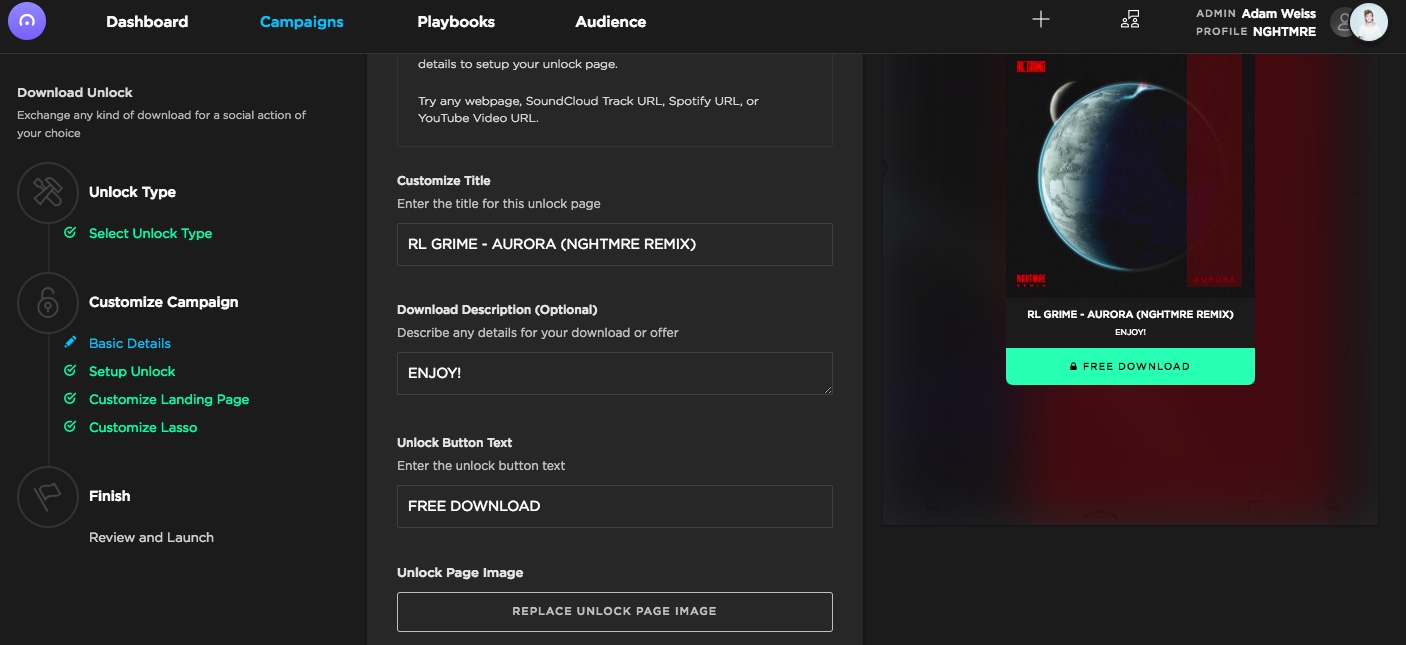This screenshot has height=645, width=1406.
Task: Click the preview title RL GRIME - AURORA
Action: click(x=1130, y=314)
